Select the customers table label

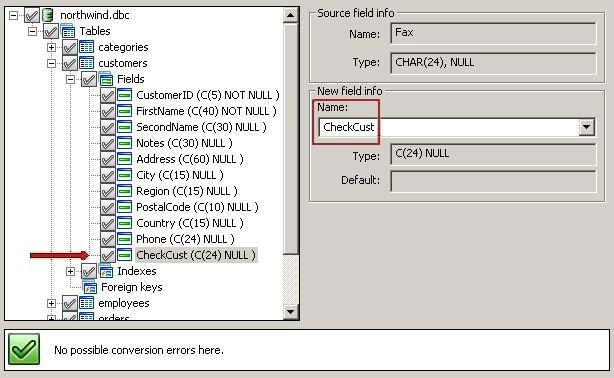[x=123, y=63]
